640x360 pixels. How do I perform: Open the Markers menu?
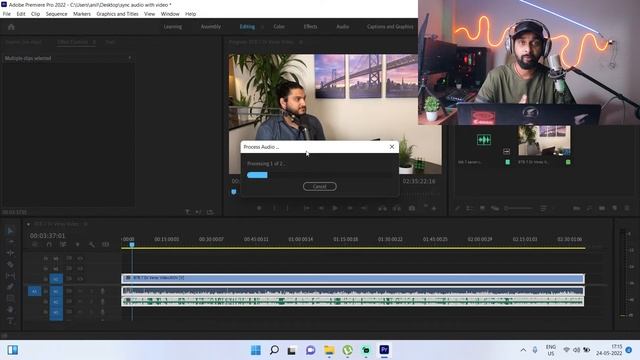[x=82, y=14]
